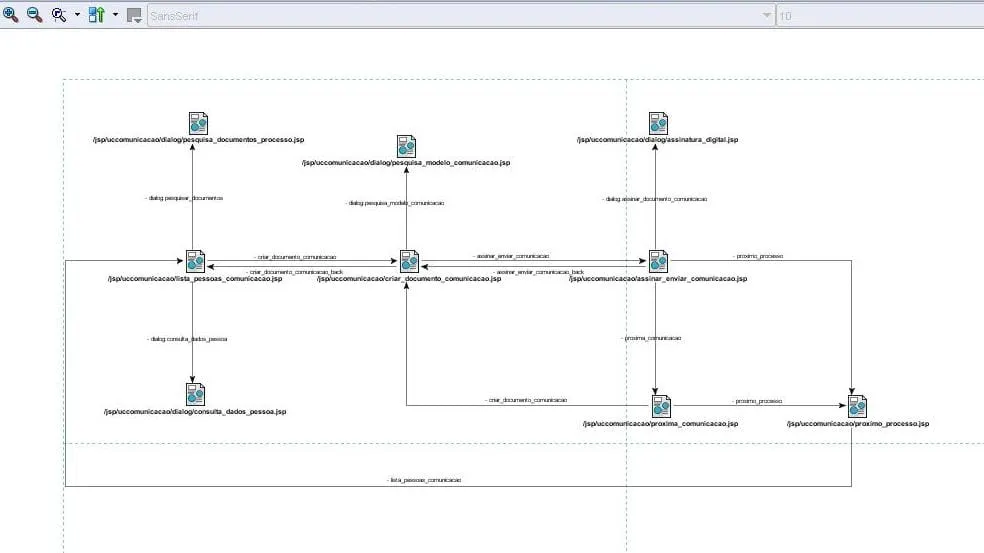Screen dimensions: 984x553
Task: Click the font size field showing 10
Action: [x=880, y=16]
